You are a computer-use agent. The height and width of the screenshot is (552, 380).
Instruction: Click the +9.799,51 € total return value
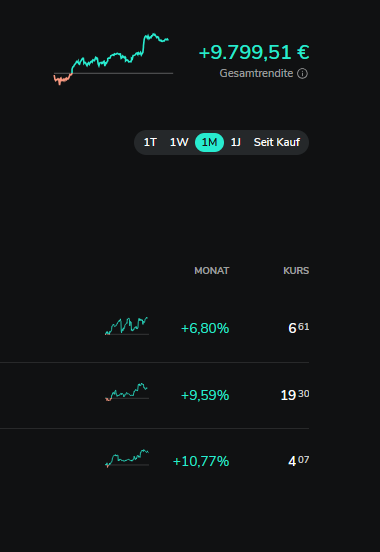pyautogui.click(x=254, y=52)
